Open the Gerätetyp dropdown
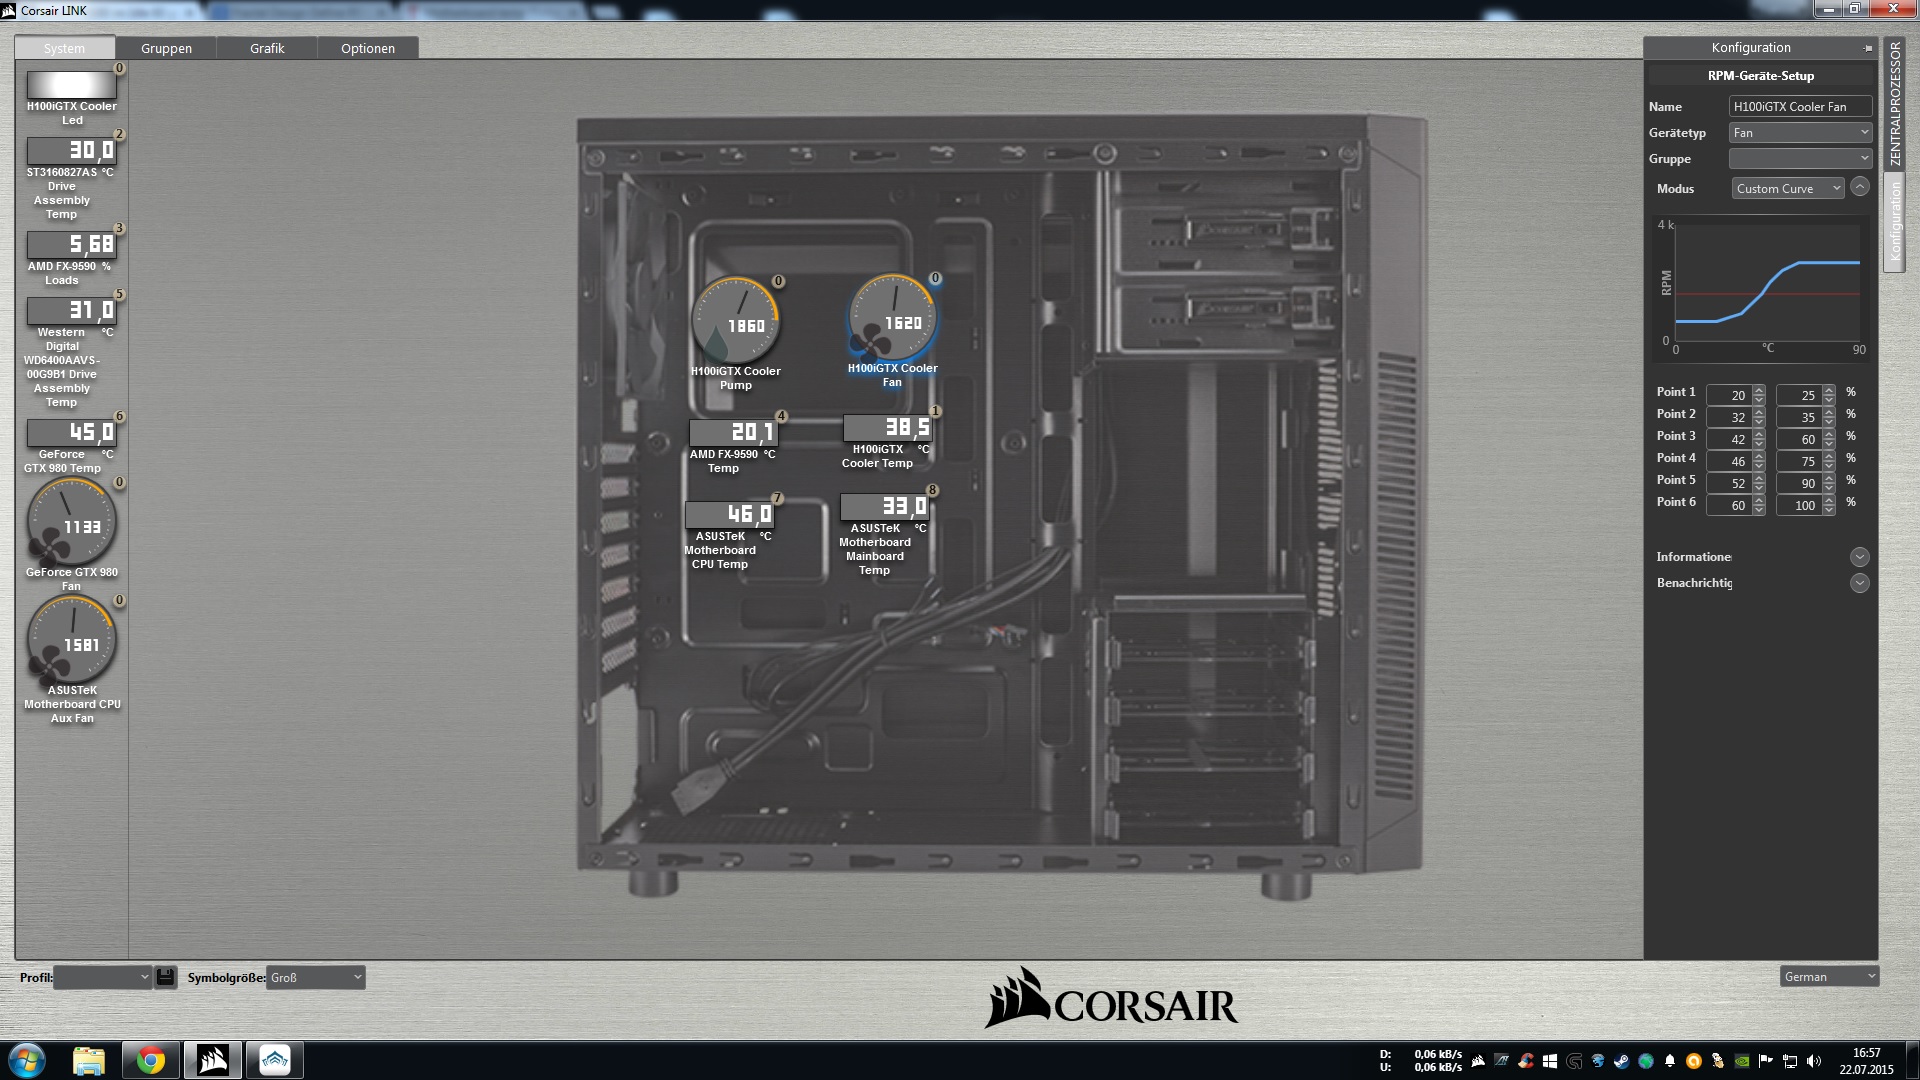 (1799, 133)
